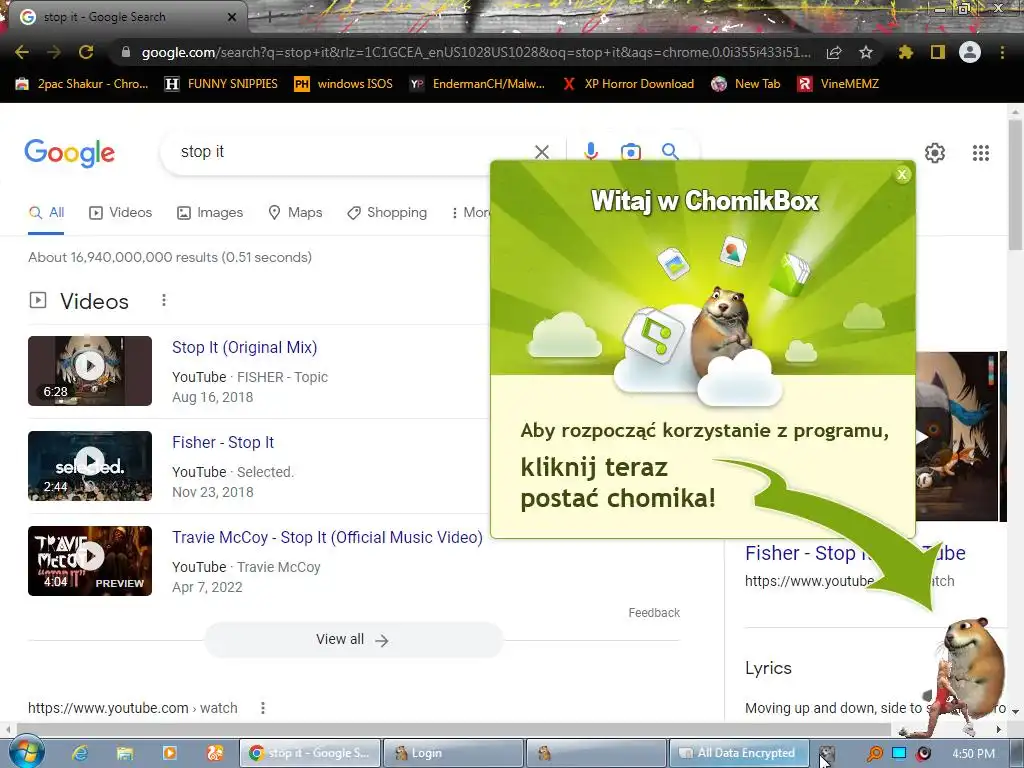Open the 'Fisher - Stop It' video link
This screenshot has height=768, width=1024.
click(x=223, y=442)
